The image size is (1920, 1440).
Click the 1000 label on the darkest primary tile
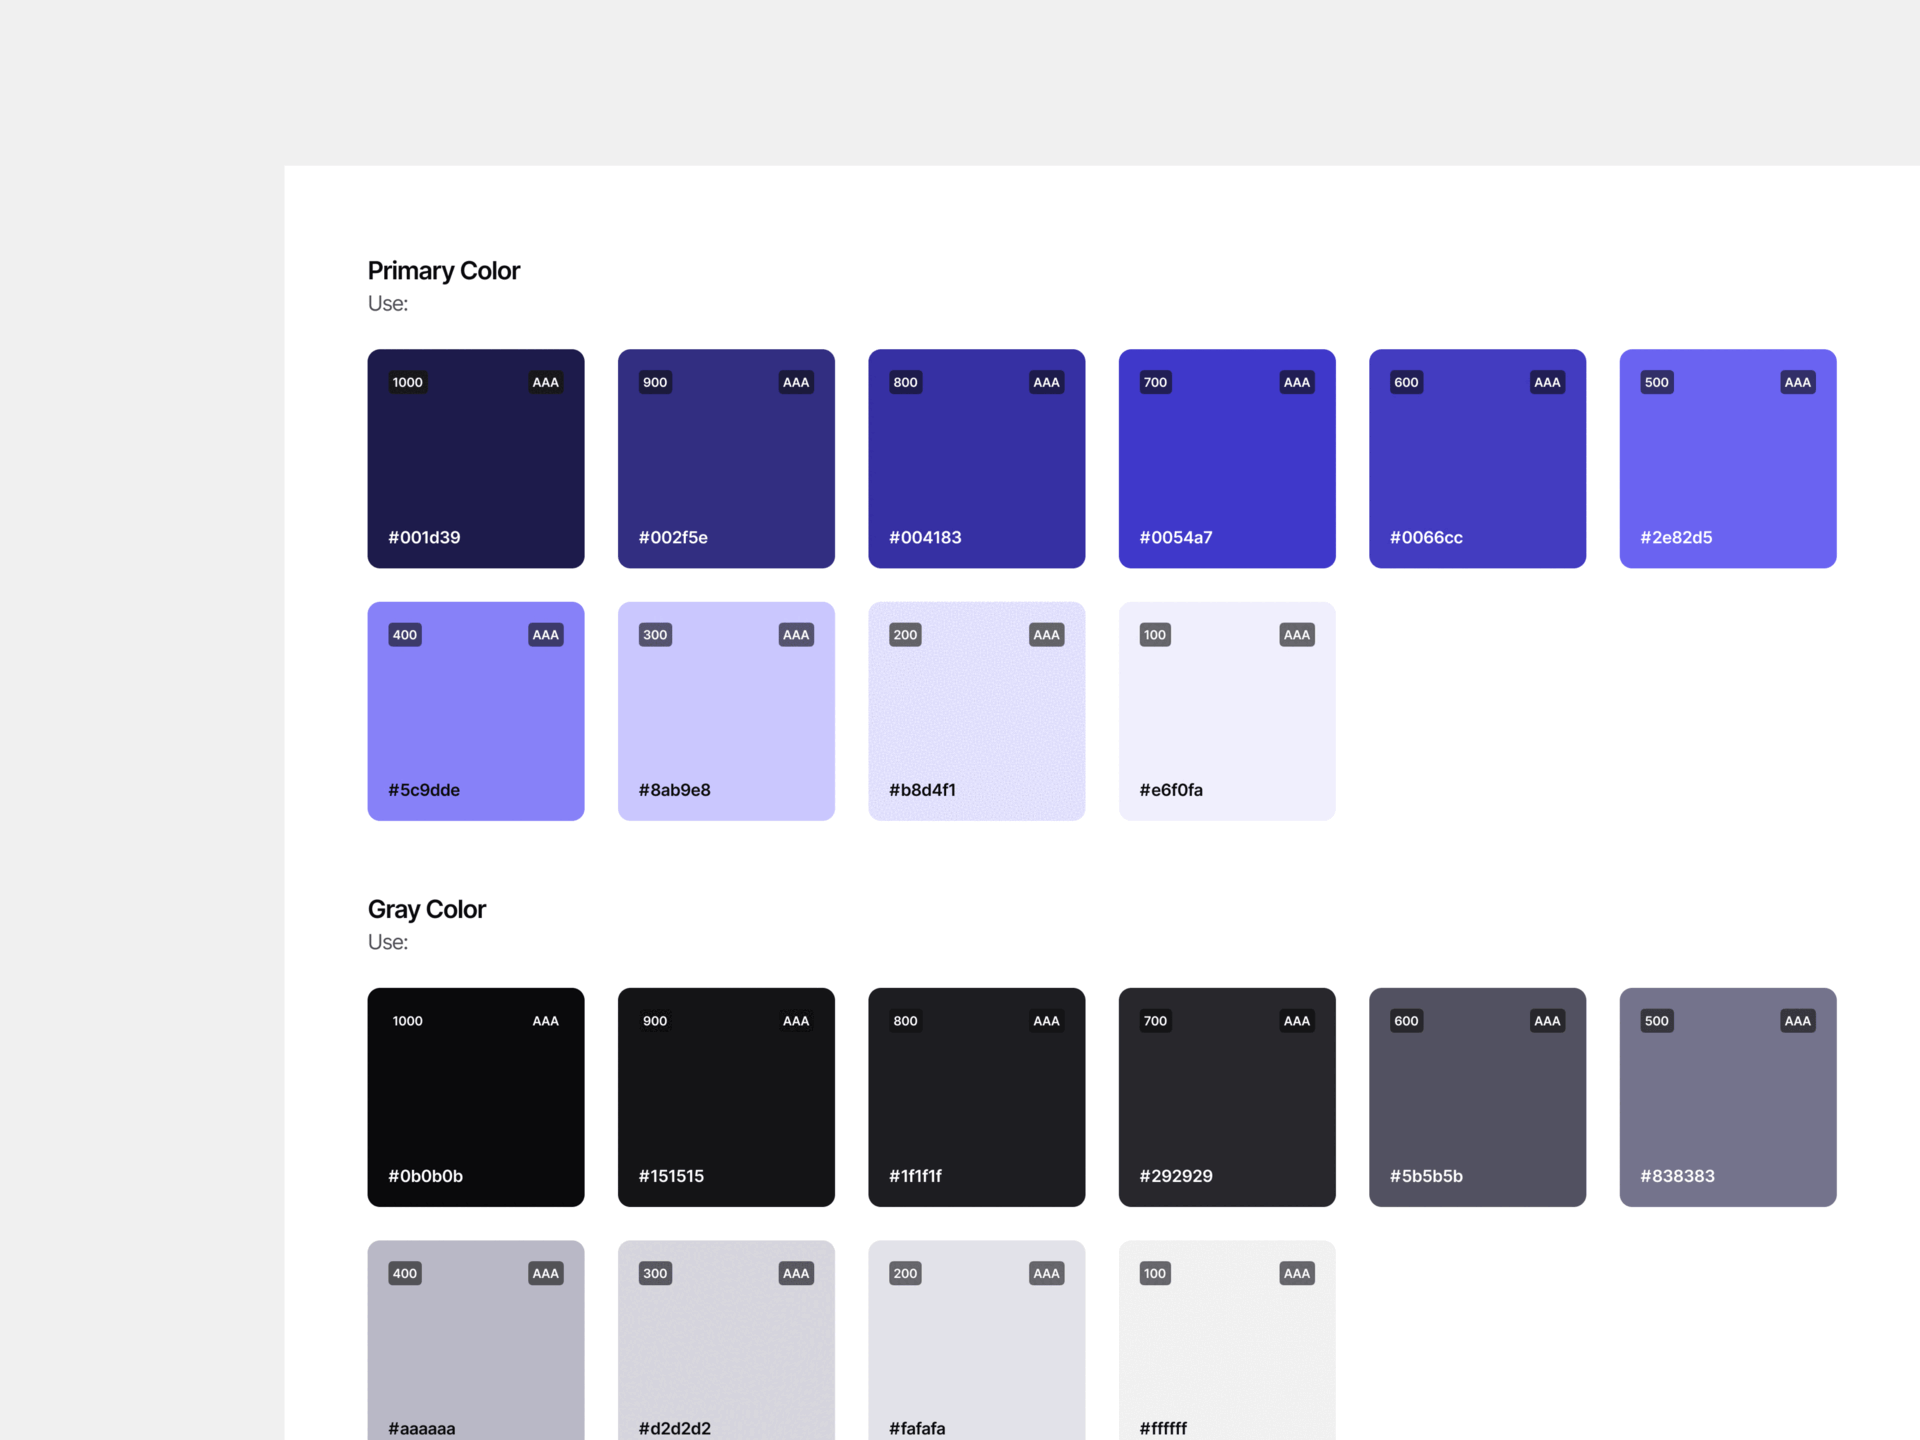pos(407,381)
